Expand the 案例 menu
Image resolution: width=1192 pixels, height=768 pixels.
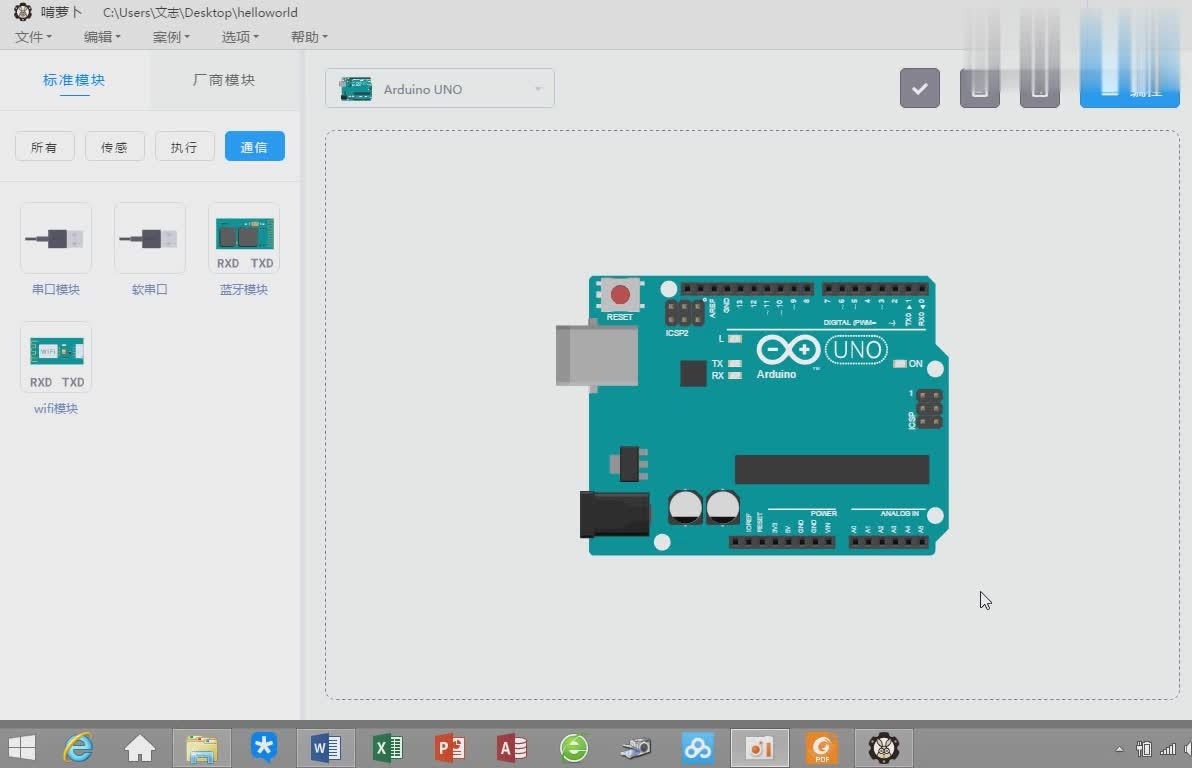click(x=171, y=36)
